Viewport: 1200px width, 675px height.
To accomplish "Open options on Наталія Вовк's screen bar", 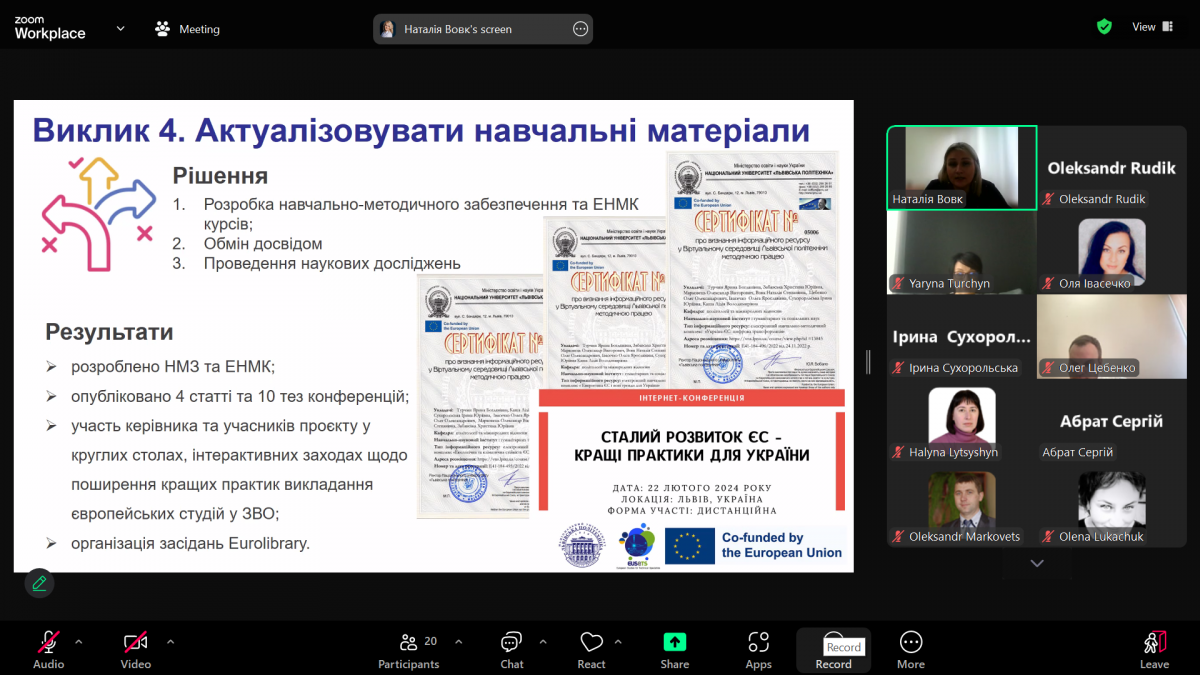I will (x=580, y=29).
